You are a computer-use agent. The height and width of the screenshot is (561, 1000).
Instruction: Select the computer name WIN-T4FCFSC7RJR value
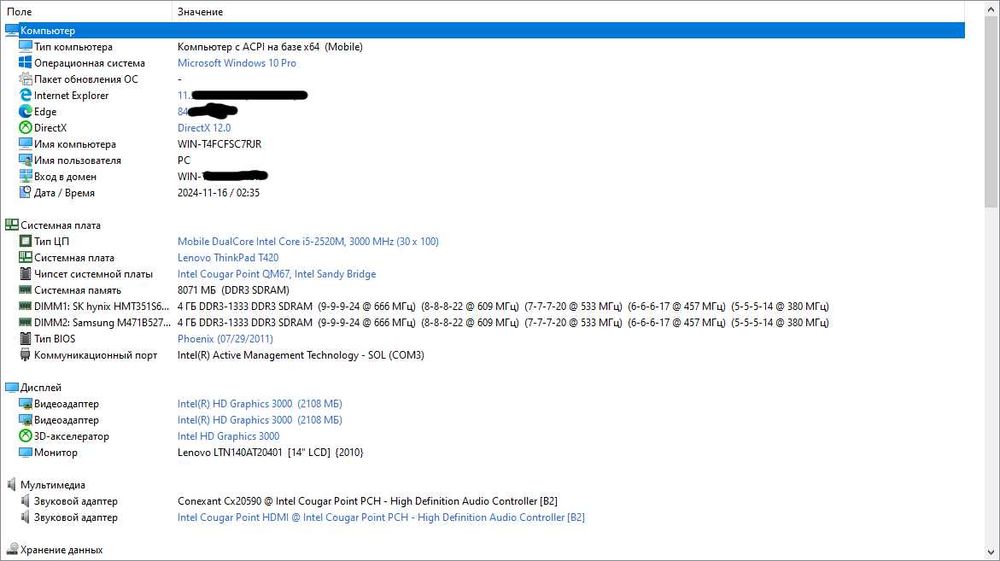(x=219, y=144)
